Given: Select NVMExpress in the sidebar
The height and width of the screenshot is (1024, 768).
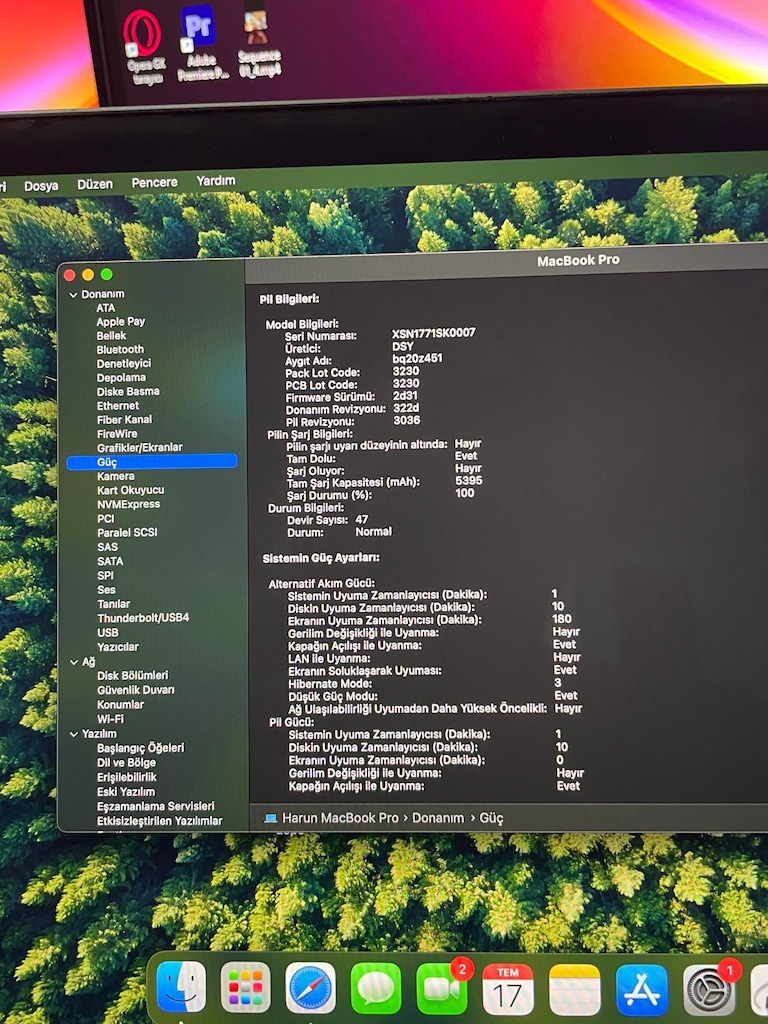Looking at the screenshot, I should (129, 504).
